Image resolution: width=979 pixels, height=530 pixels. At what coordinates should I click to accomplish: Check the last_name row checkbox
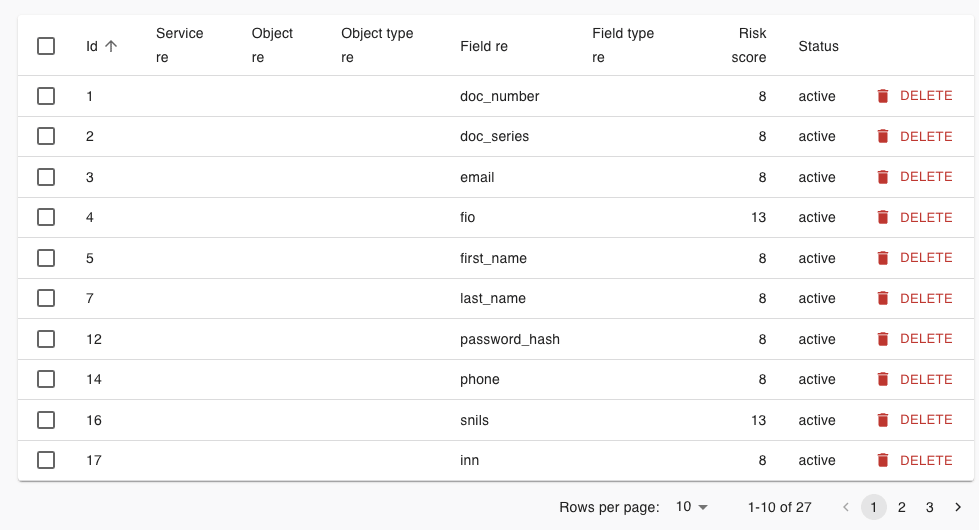point(46,298)
